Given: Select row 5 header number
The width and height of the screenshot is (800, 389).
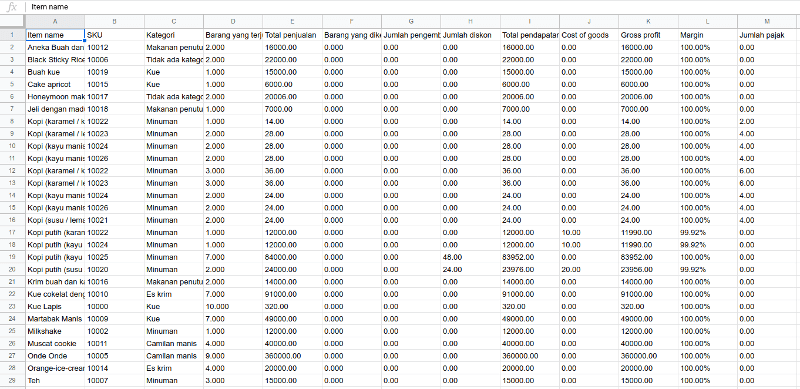Looking at the screenshot, I should point(12,84).
